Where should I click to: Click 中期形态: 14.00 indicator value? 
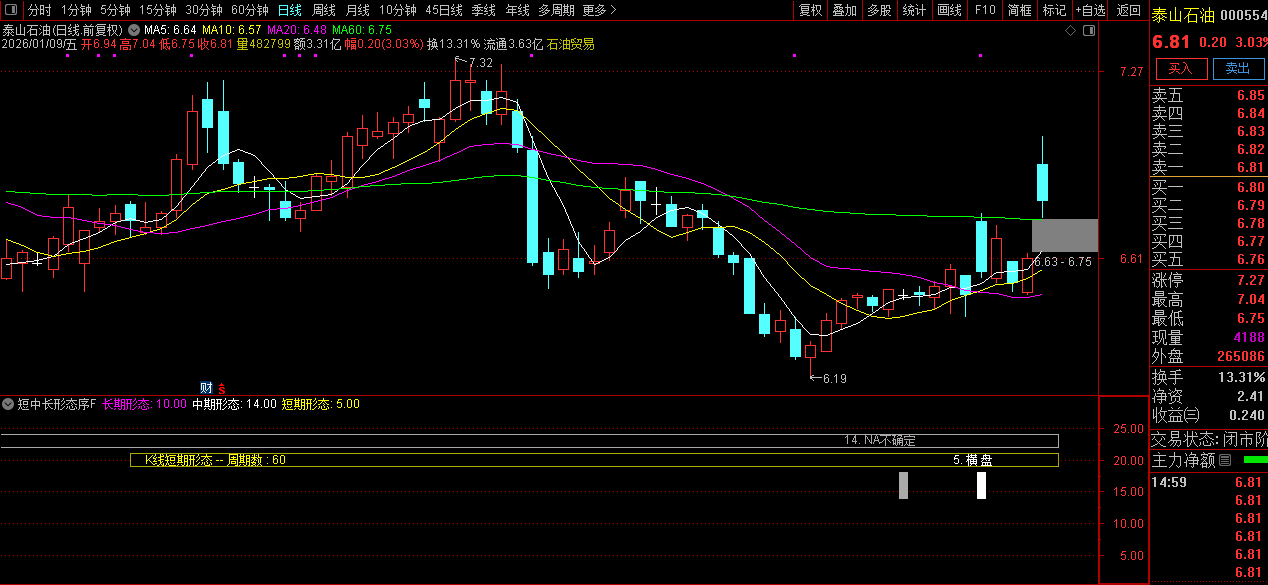(234, 404)
